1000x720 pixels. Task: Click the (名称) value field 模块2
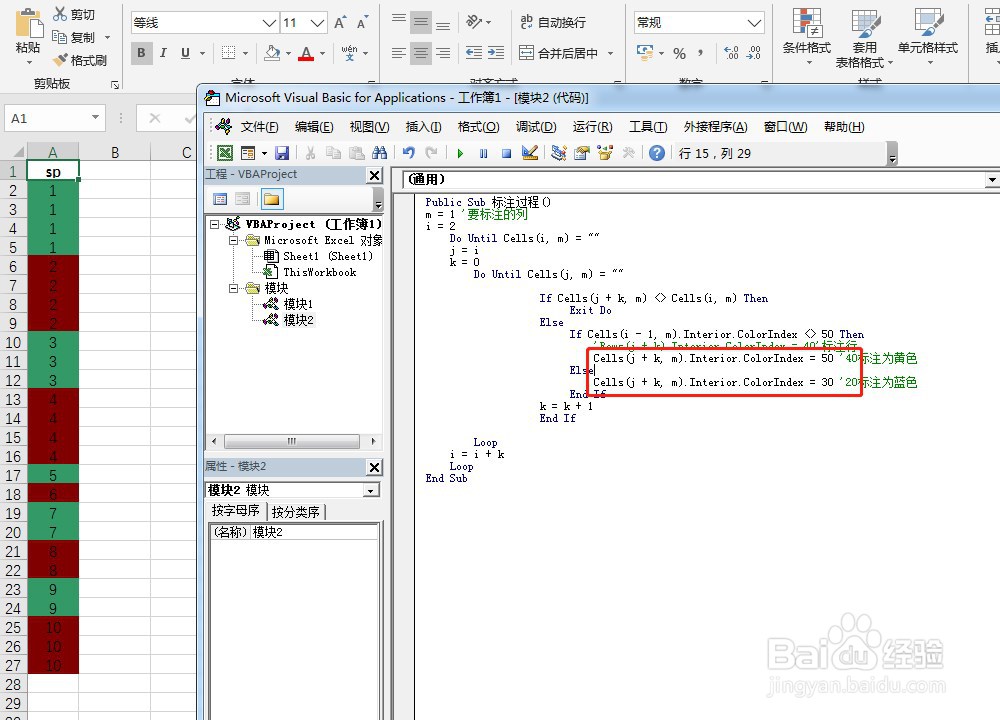pyautogui.click(x=314, y=532)
